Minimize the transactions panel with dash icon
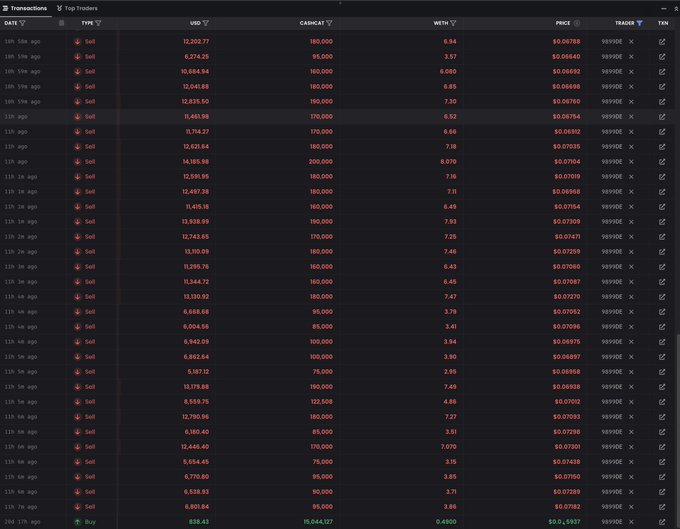Screen dimensions: 680x529 click(664, 8)
